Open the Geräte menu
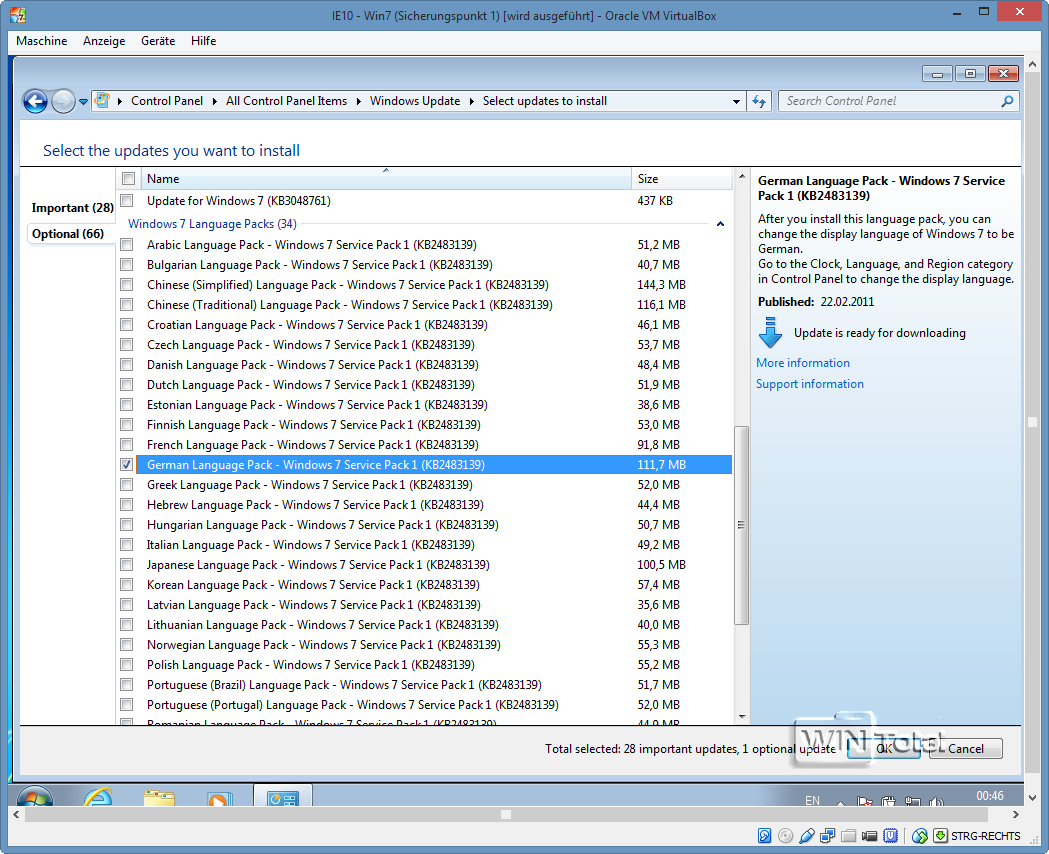 [158, 41]
